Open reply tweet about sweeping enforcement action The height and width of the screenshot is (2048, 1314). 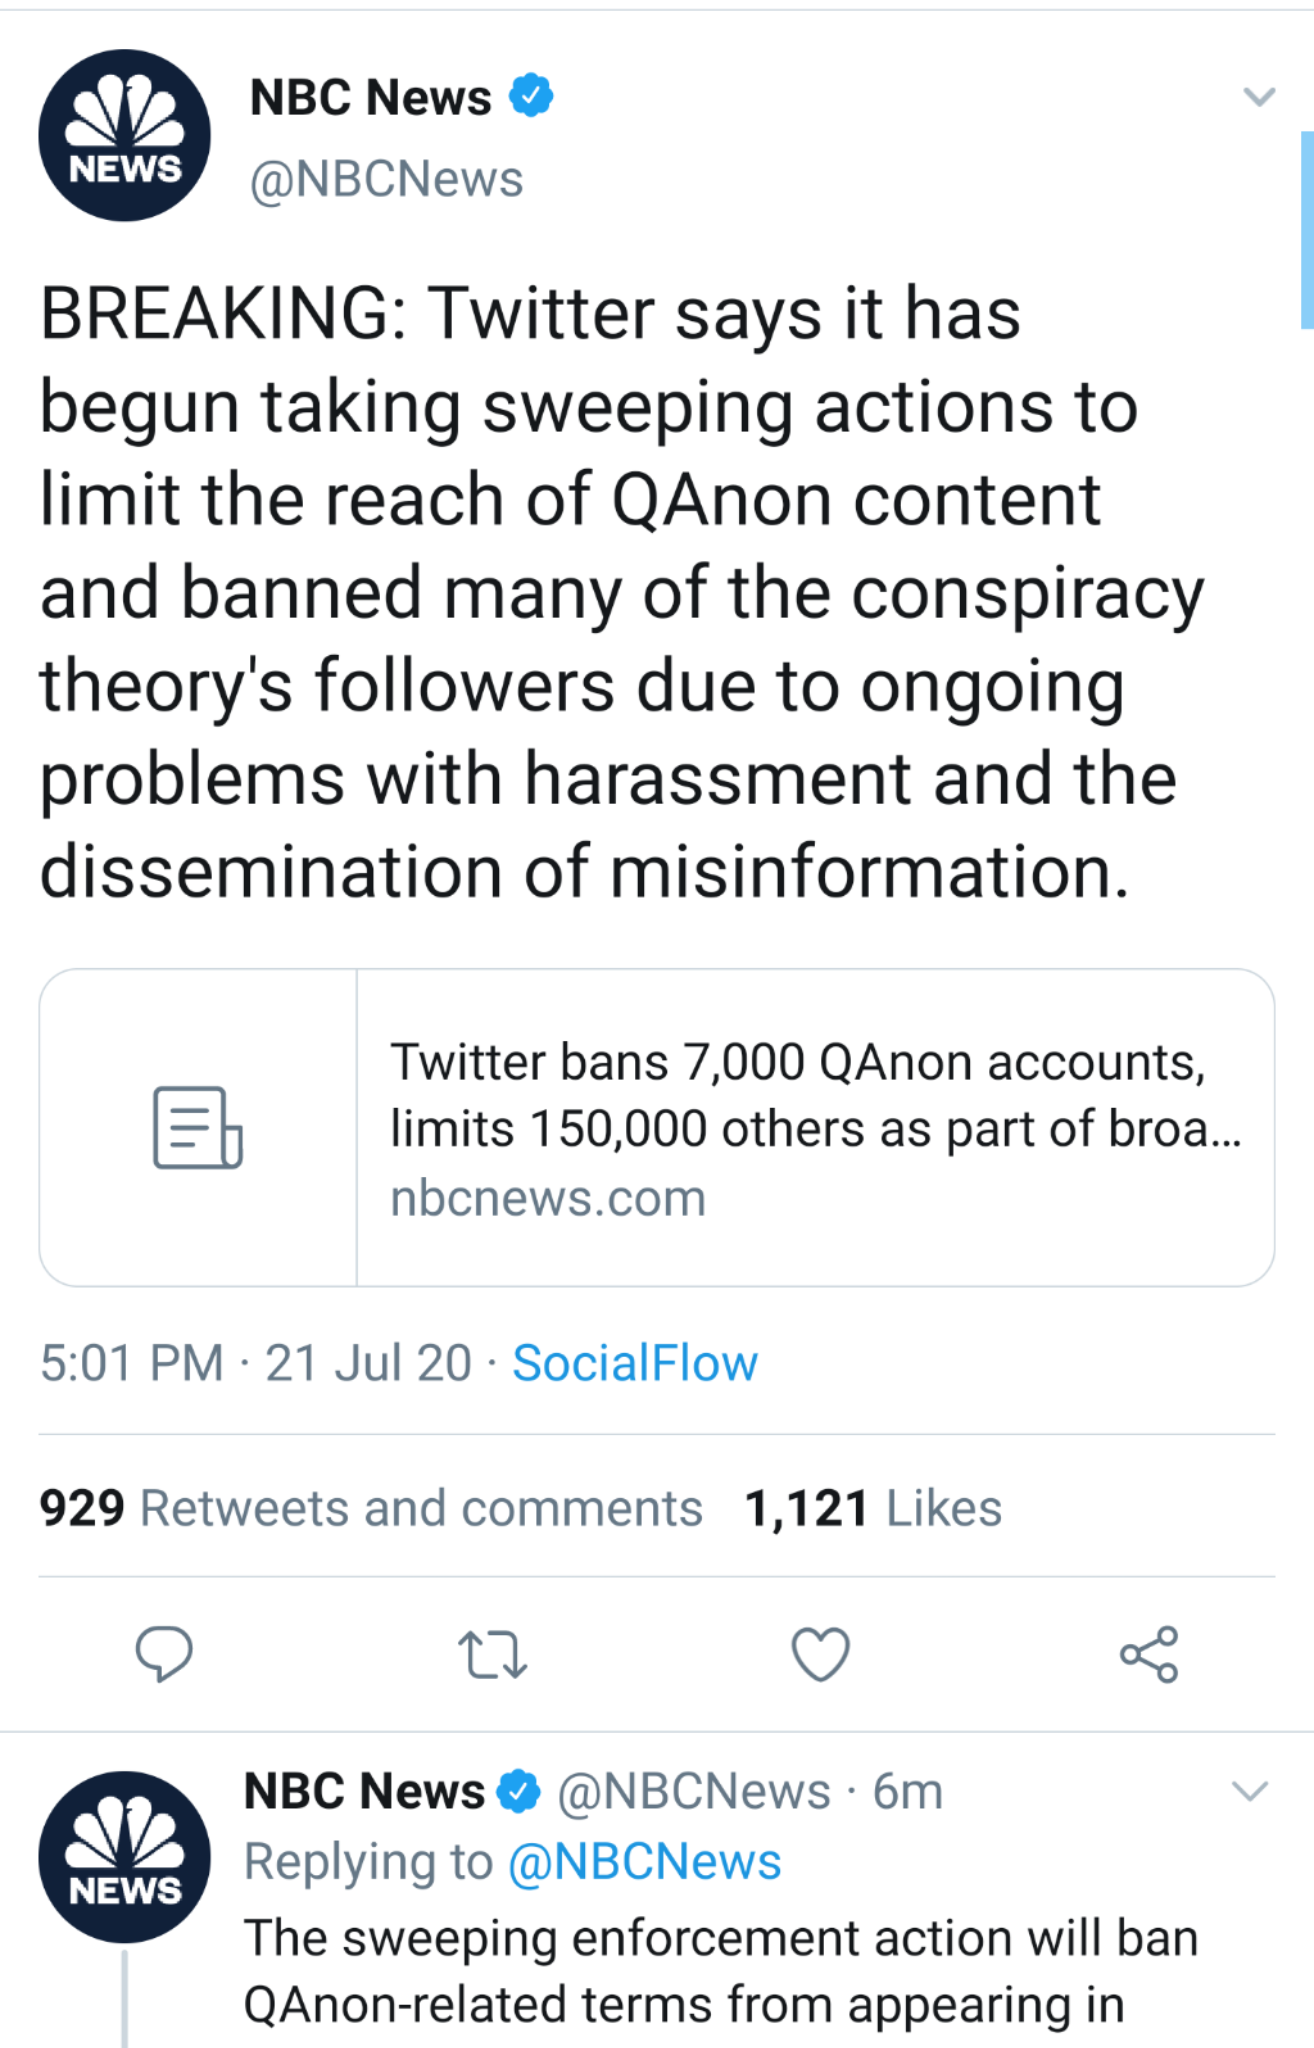click(720, 1970)
